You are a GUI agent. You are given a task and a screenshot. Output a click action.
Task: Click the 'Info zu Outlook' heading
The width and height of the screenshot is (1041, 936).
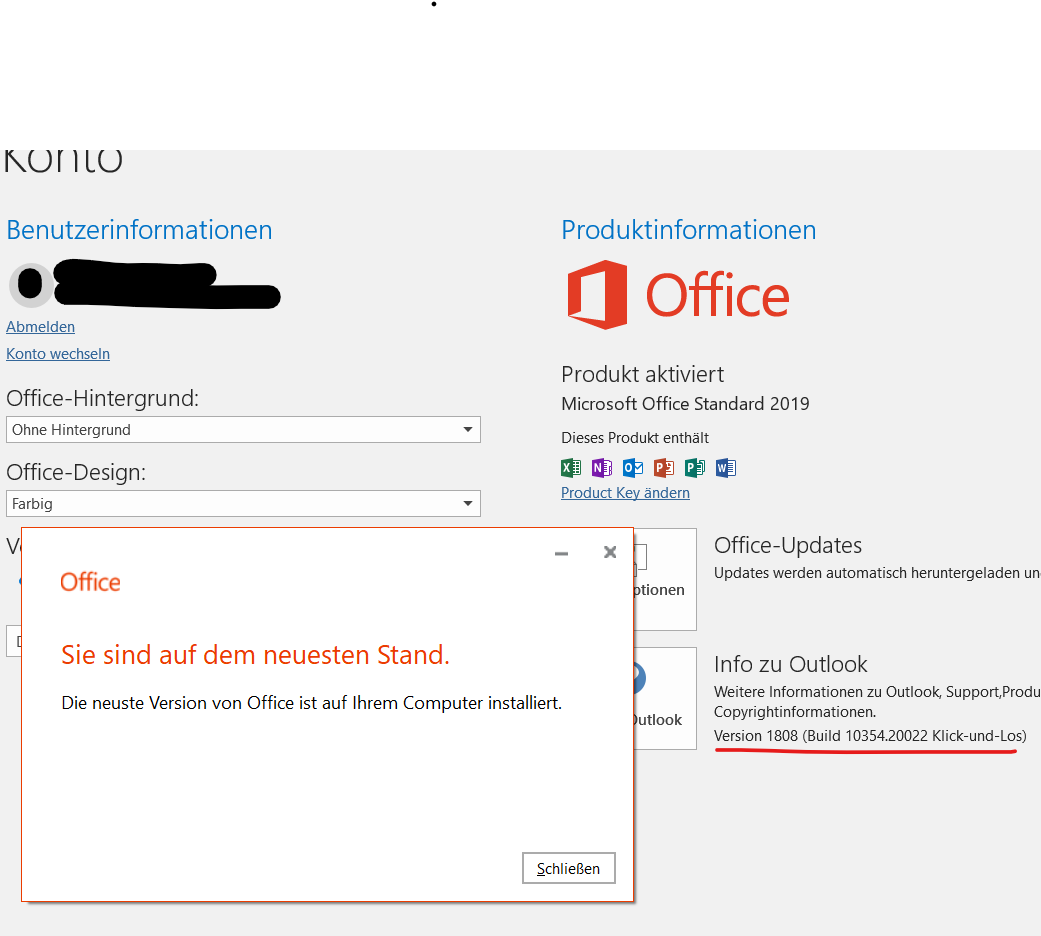[x=791, y=664]
